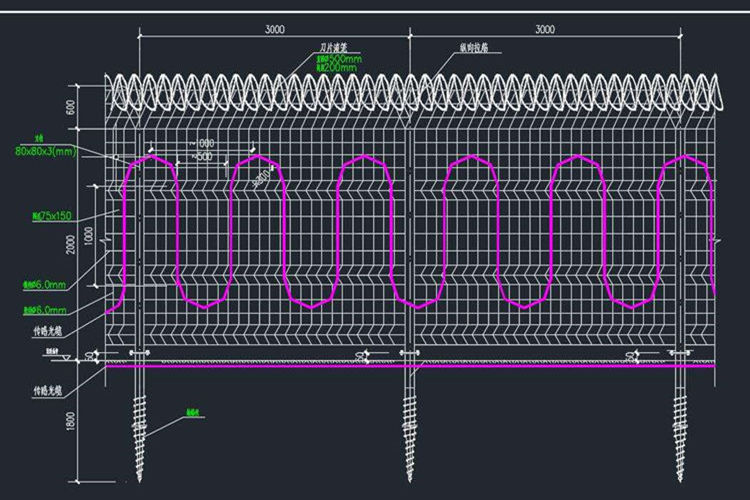Image resolution: width=750 pixels, height=500 pixels.
Task: Select the 600 vertical dimension label
Action: pyautogui.click(x=71, y=107)
